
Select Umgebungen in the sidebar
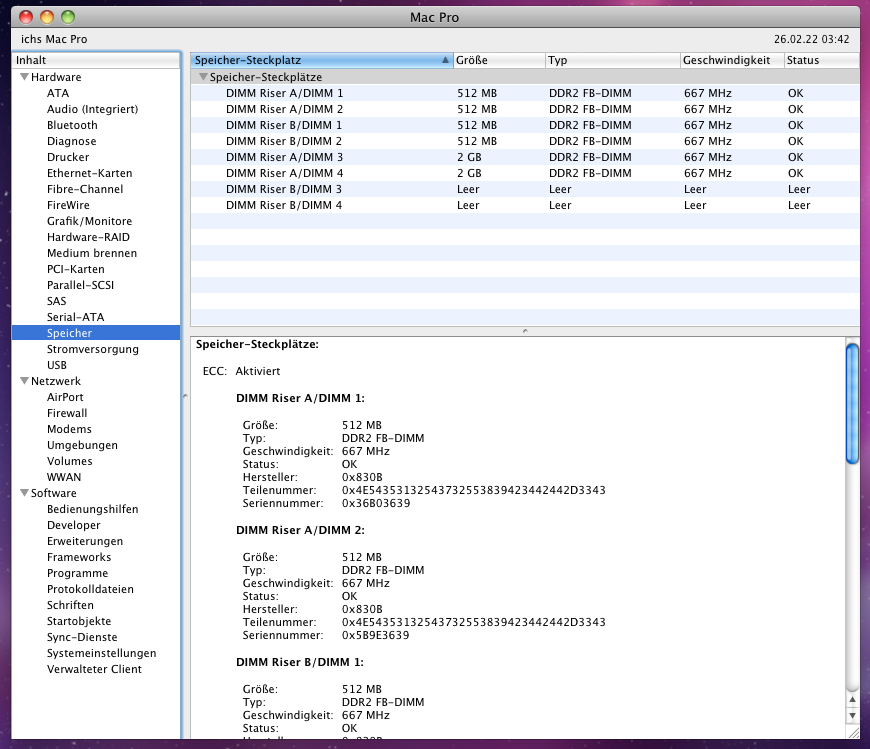pyautogui.click(x=82, y=445)
